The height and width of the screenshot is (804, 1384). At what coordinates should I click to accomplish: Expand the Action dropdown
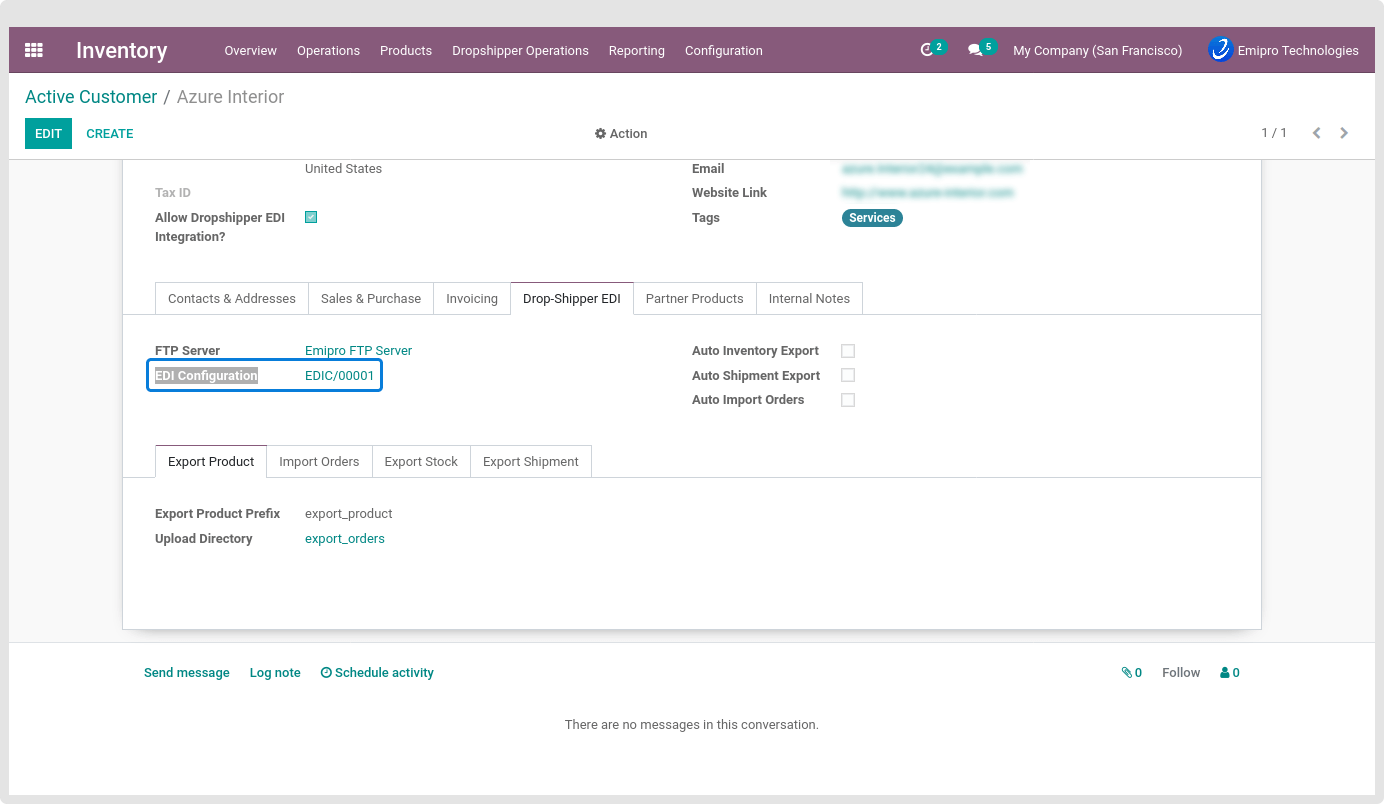(x=621, y=134)
